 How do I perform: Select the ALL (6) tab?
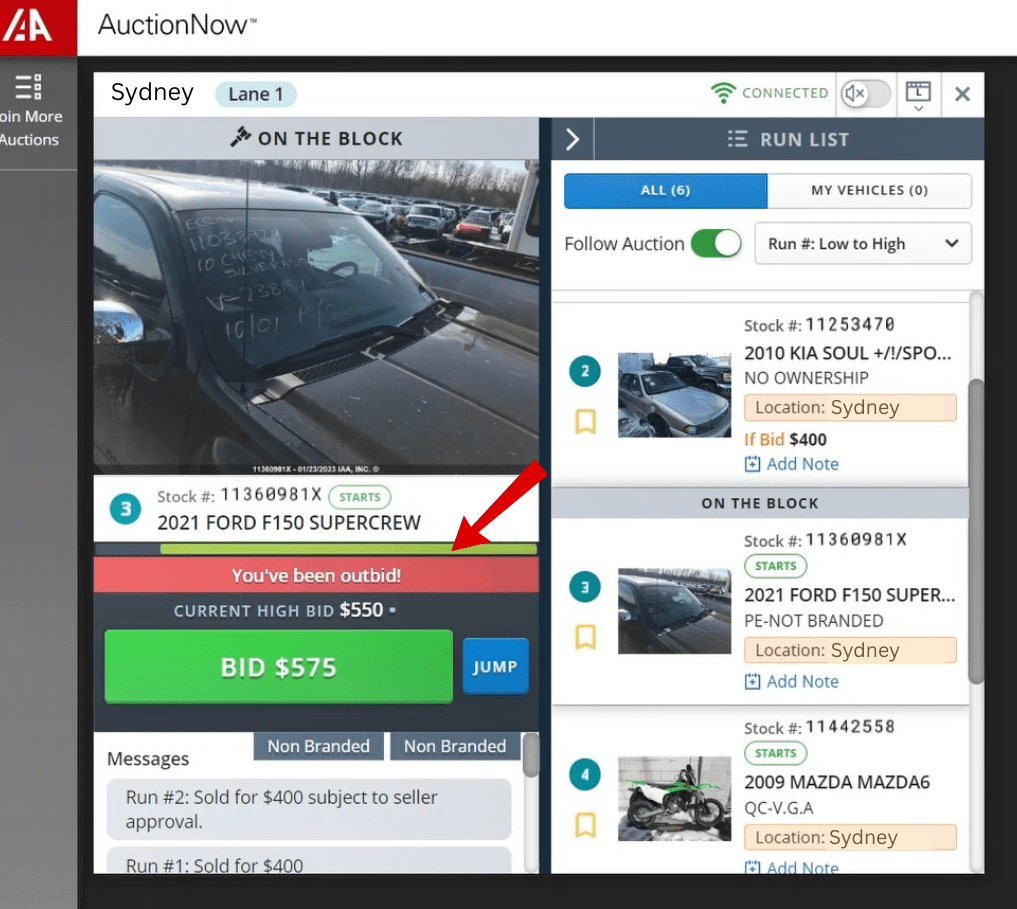tap(665, 190)
